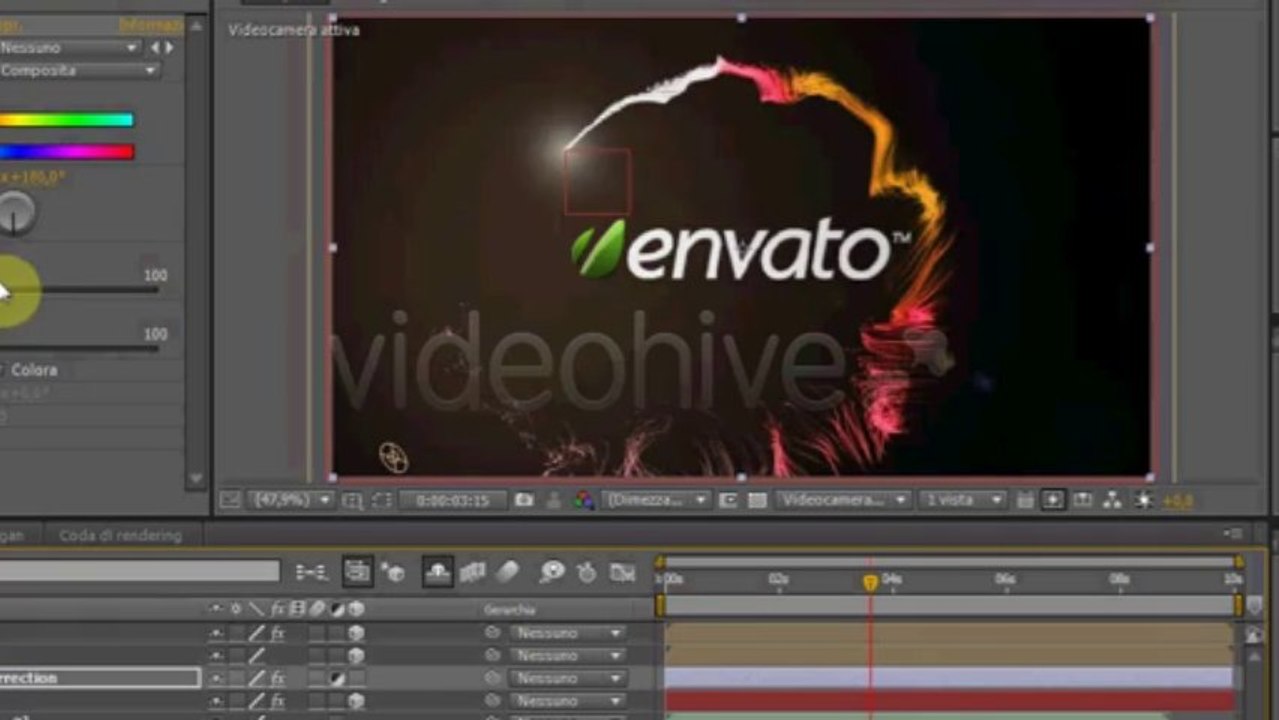Open the composition flowchart from the viewer bar
The height and width of the screenshot is (720, 1279).
(1112, 500)
